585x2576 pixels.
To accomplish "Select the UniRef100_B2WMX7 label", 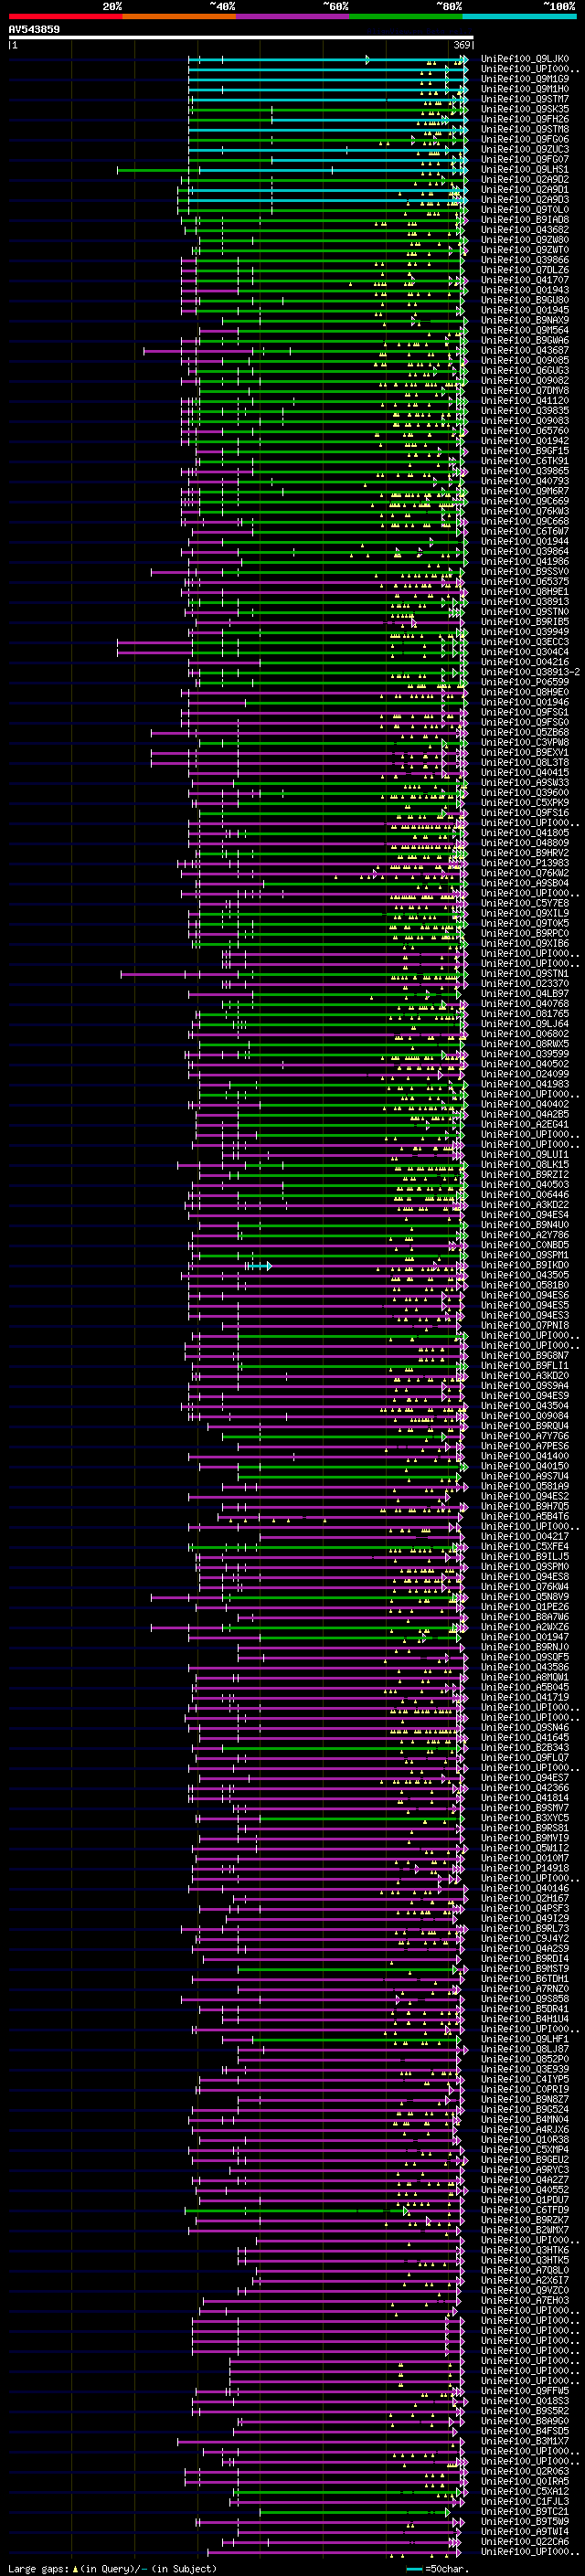I will [x=525, y=2231].
